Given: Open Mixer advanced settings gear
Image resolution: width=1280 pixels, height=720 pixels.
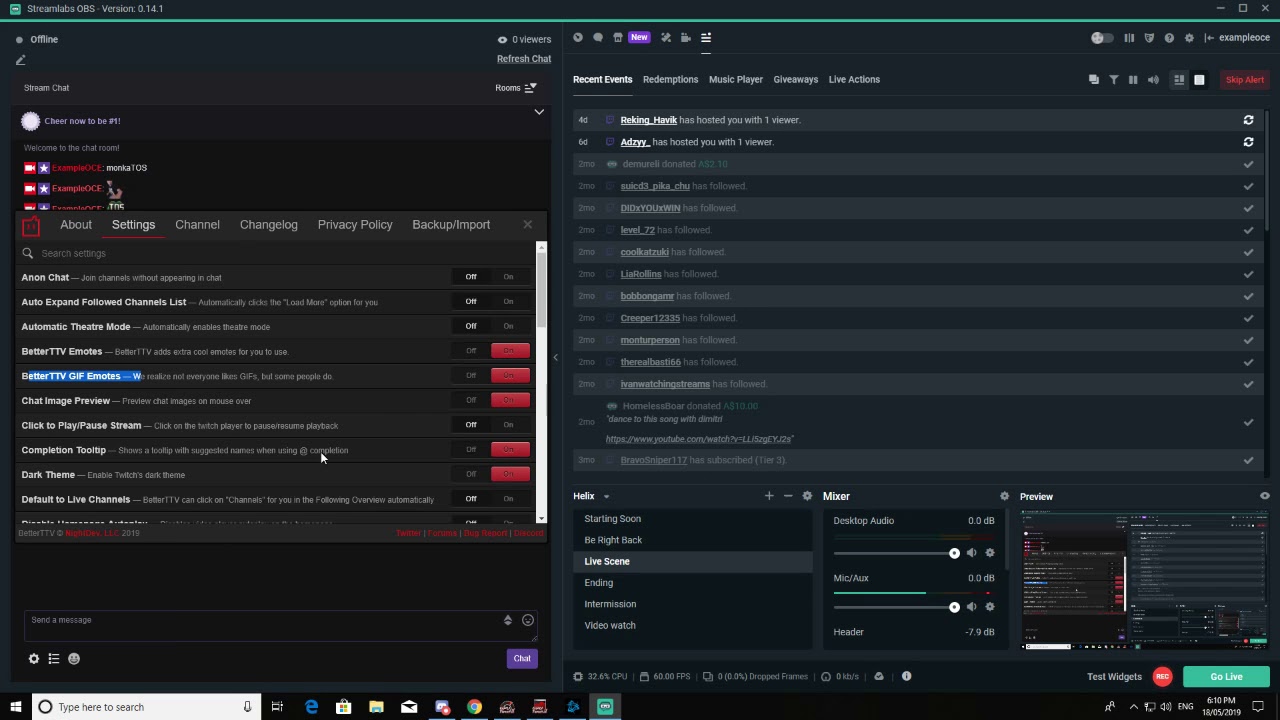Looking at the screenshot, I should pyautogui.click(x=1004, y=496).
